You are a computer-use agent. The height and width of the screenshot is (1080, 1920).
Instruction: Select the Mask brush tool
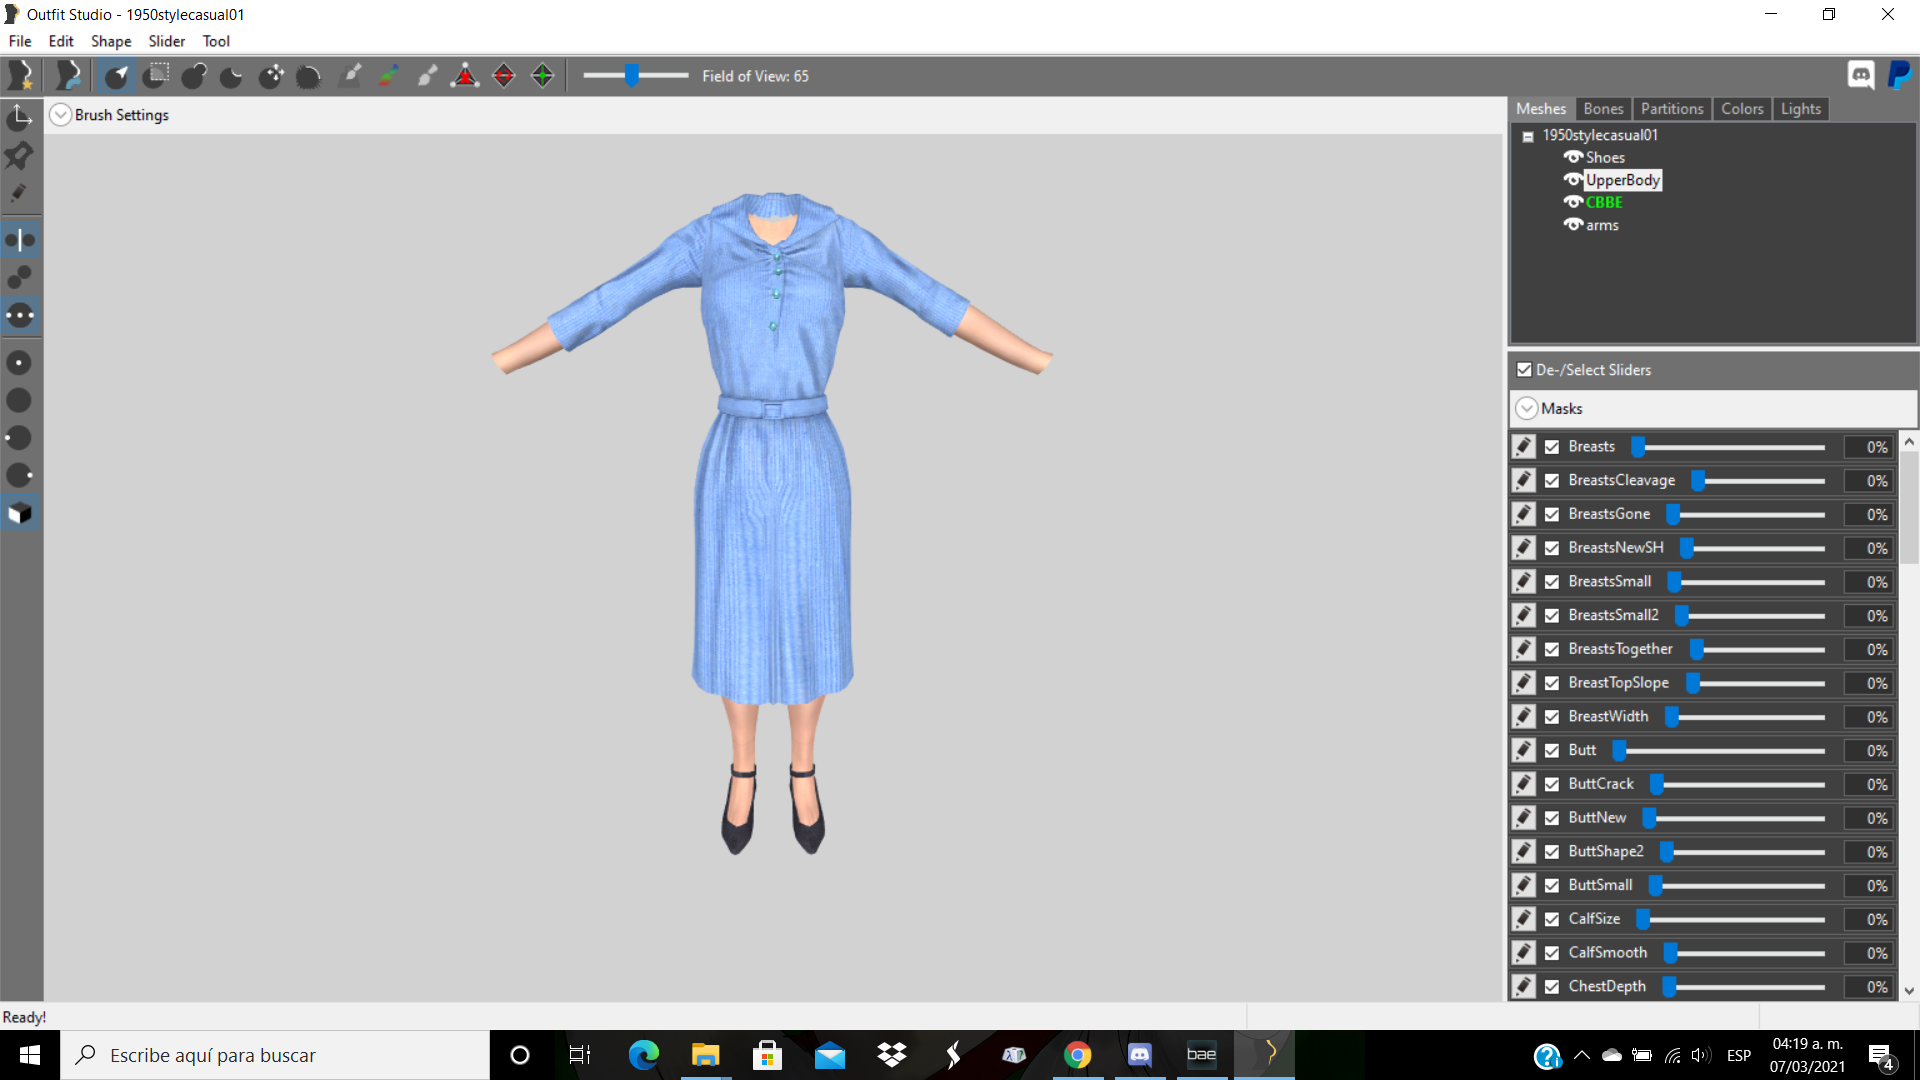[x=156, y=76]
